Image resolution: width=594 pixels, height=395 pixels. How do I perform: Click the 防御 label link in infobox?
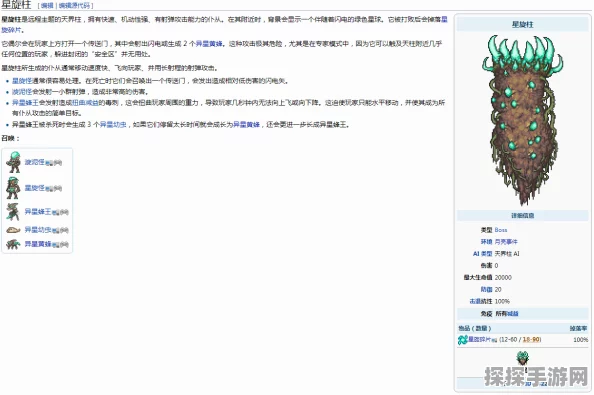[x=486, y=289]
